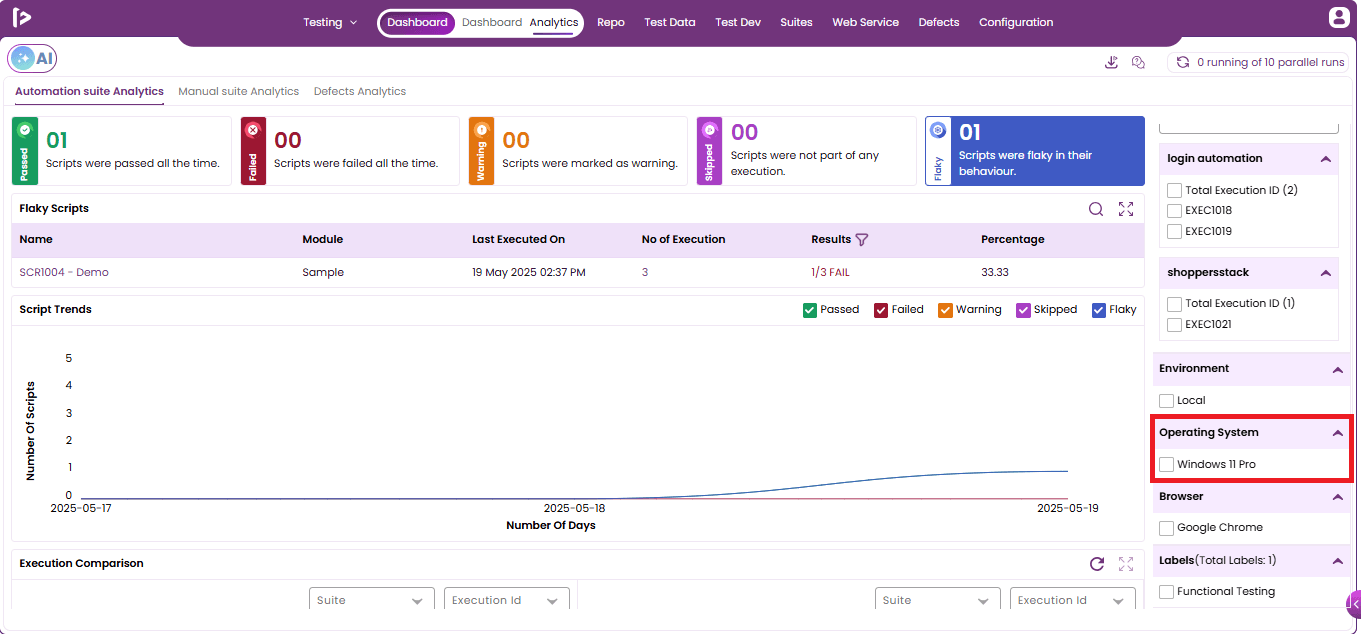Open the right Execution Id dropdown
Screen dimensions: 1361x634
click(1073, 600)
